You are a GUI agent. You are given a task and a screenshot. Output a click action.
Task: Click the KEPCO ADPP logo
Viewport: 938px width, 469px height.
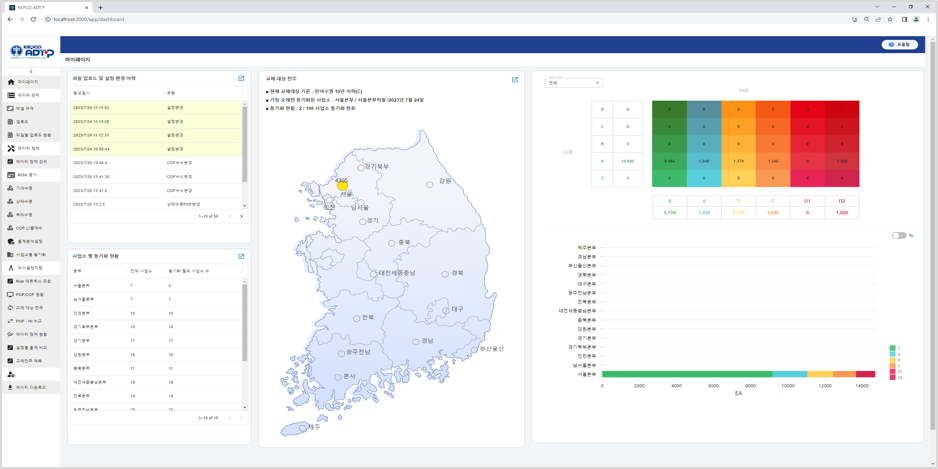click(32, 52)
